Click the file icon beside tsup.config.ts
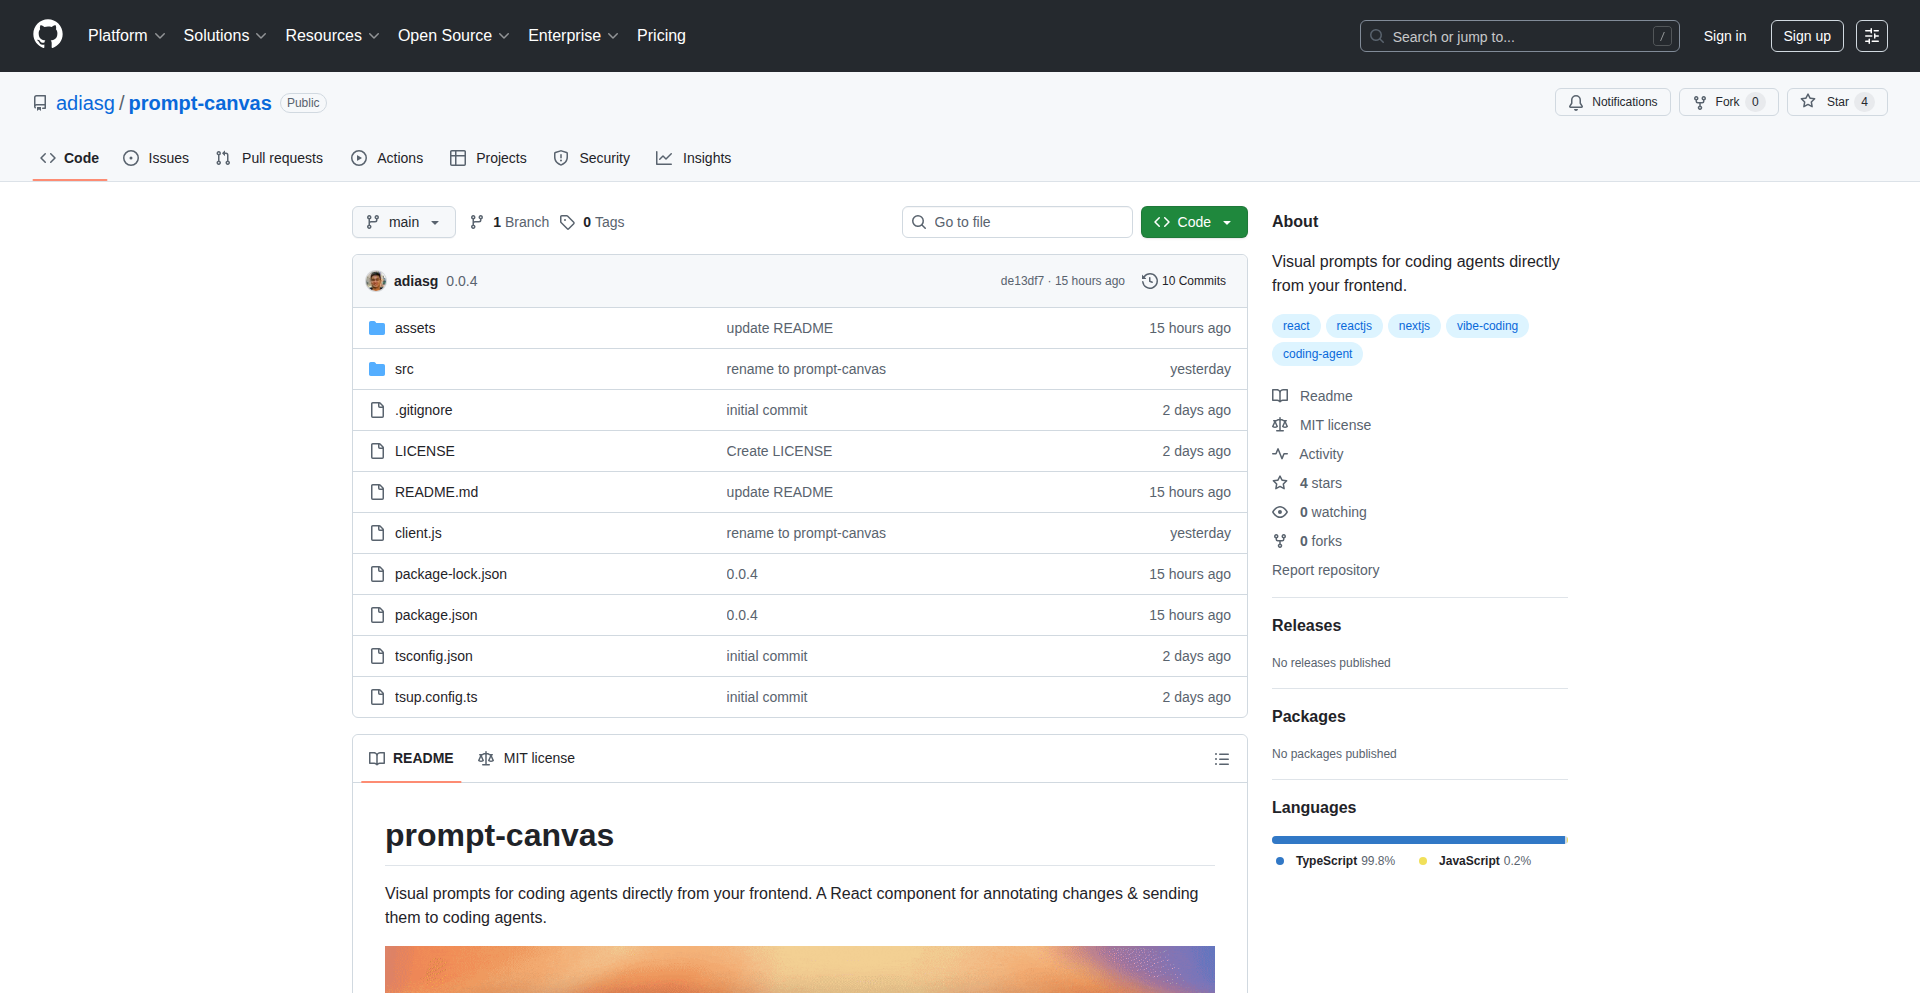Viewport: 1920px width, 993px height. point(377,697)
